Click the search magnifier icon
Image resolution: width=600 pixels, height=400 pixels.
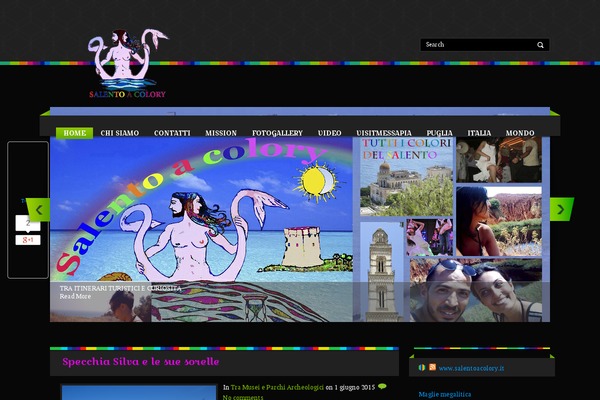click(x=540, y=45)
